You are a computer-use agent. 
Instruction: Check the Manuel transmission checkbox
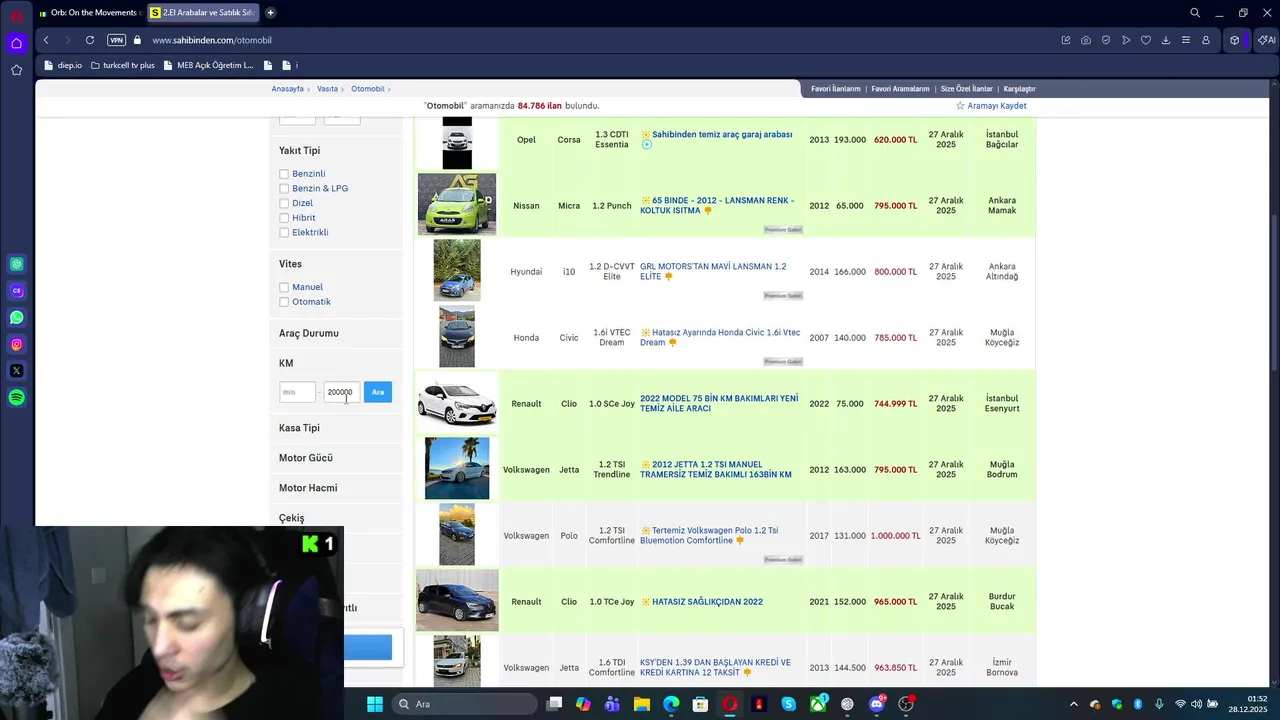point(284,287)
